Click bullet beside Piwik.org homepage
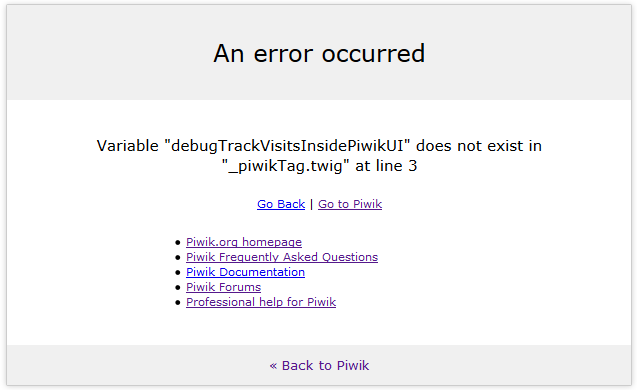The width and height of the screenshot is (637, 390). click(178, 243)
